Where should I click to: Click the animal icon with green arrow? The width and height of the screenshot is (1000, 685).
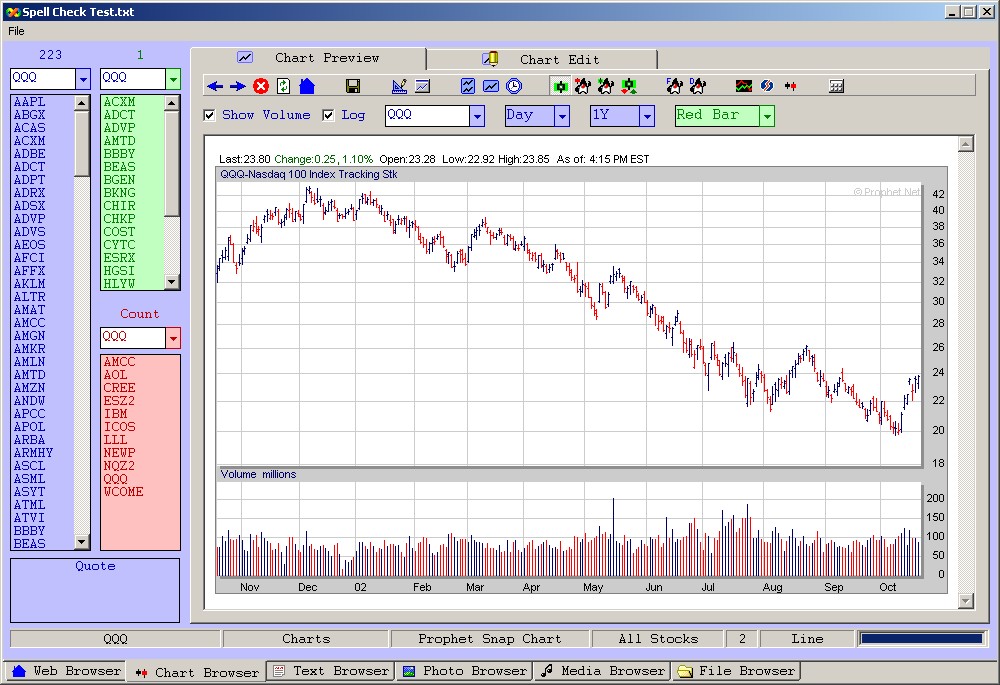click(606, 86)
